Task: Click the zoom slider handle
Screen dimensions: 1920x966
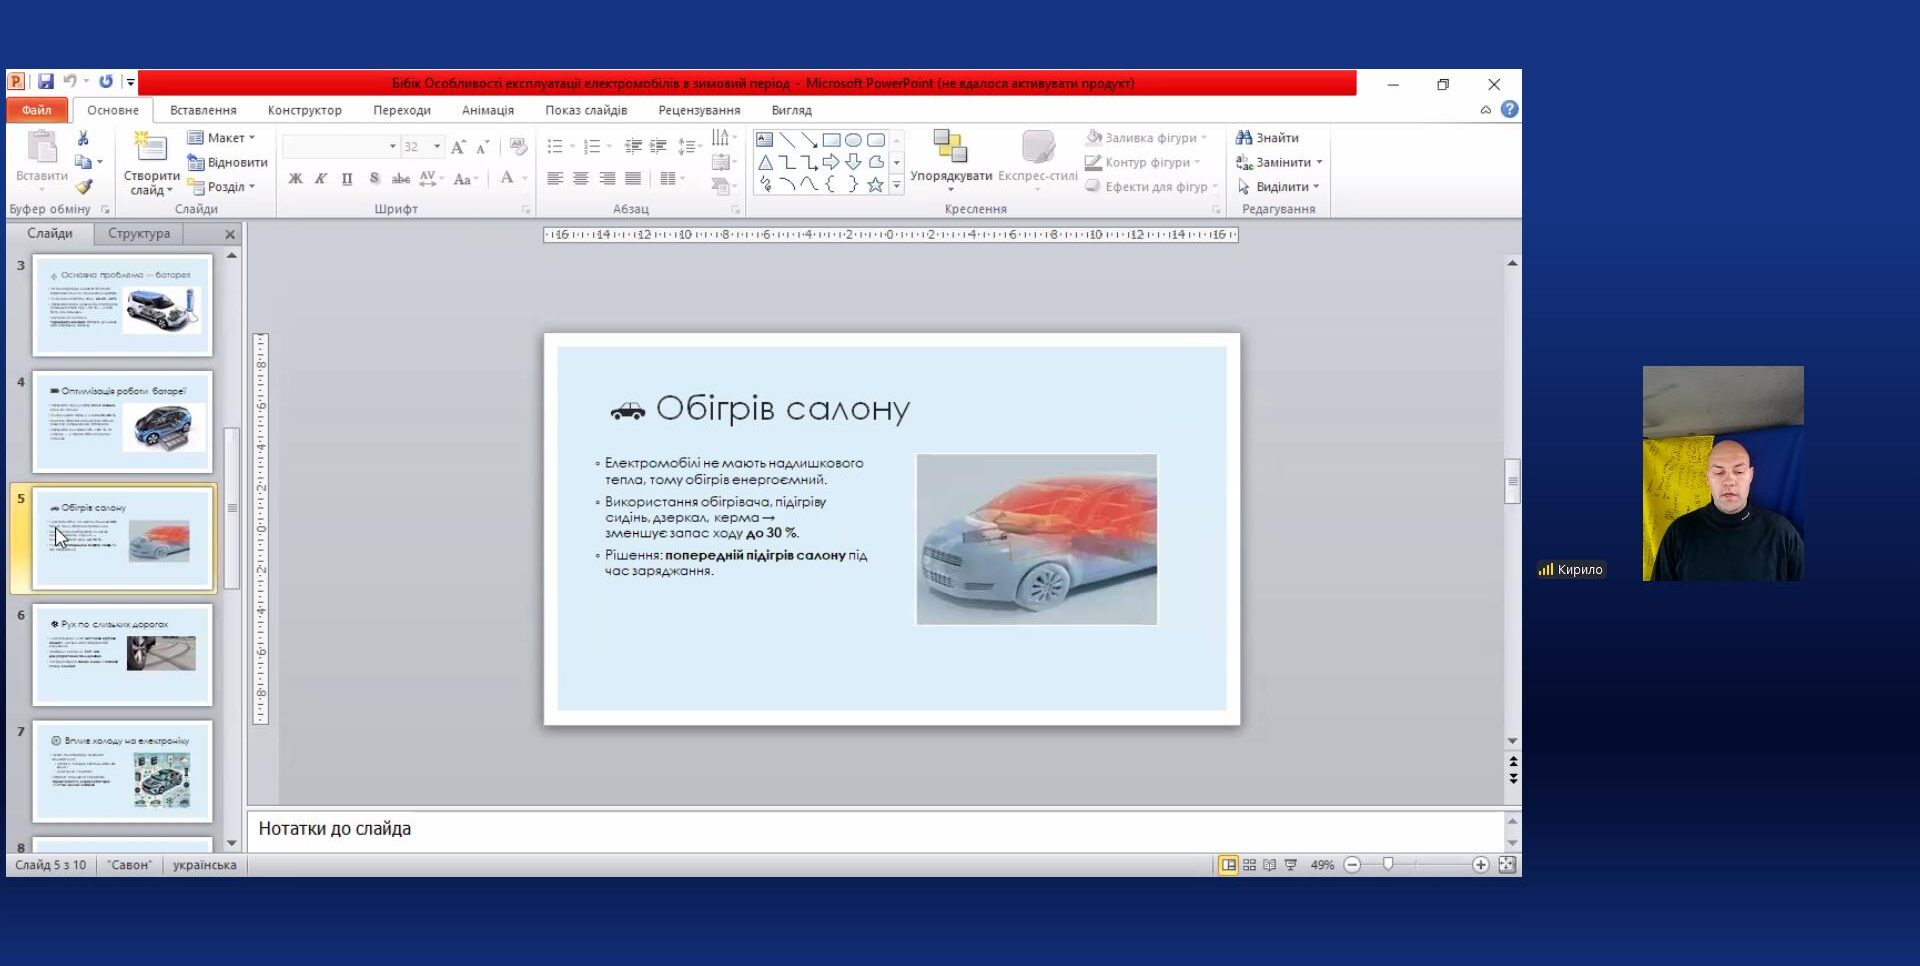Action: click(1388, 865)
